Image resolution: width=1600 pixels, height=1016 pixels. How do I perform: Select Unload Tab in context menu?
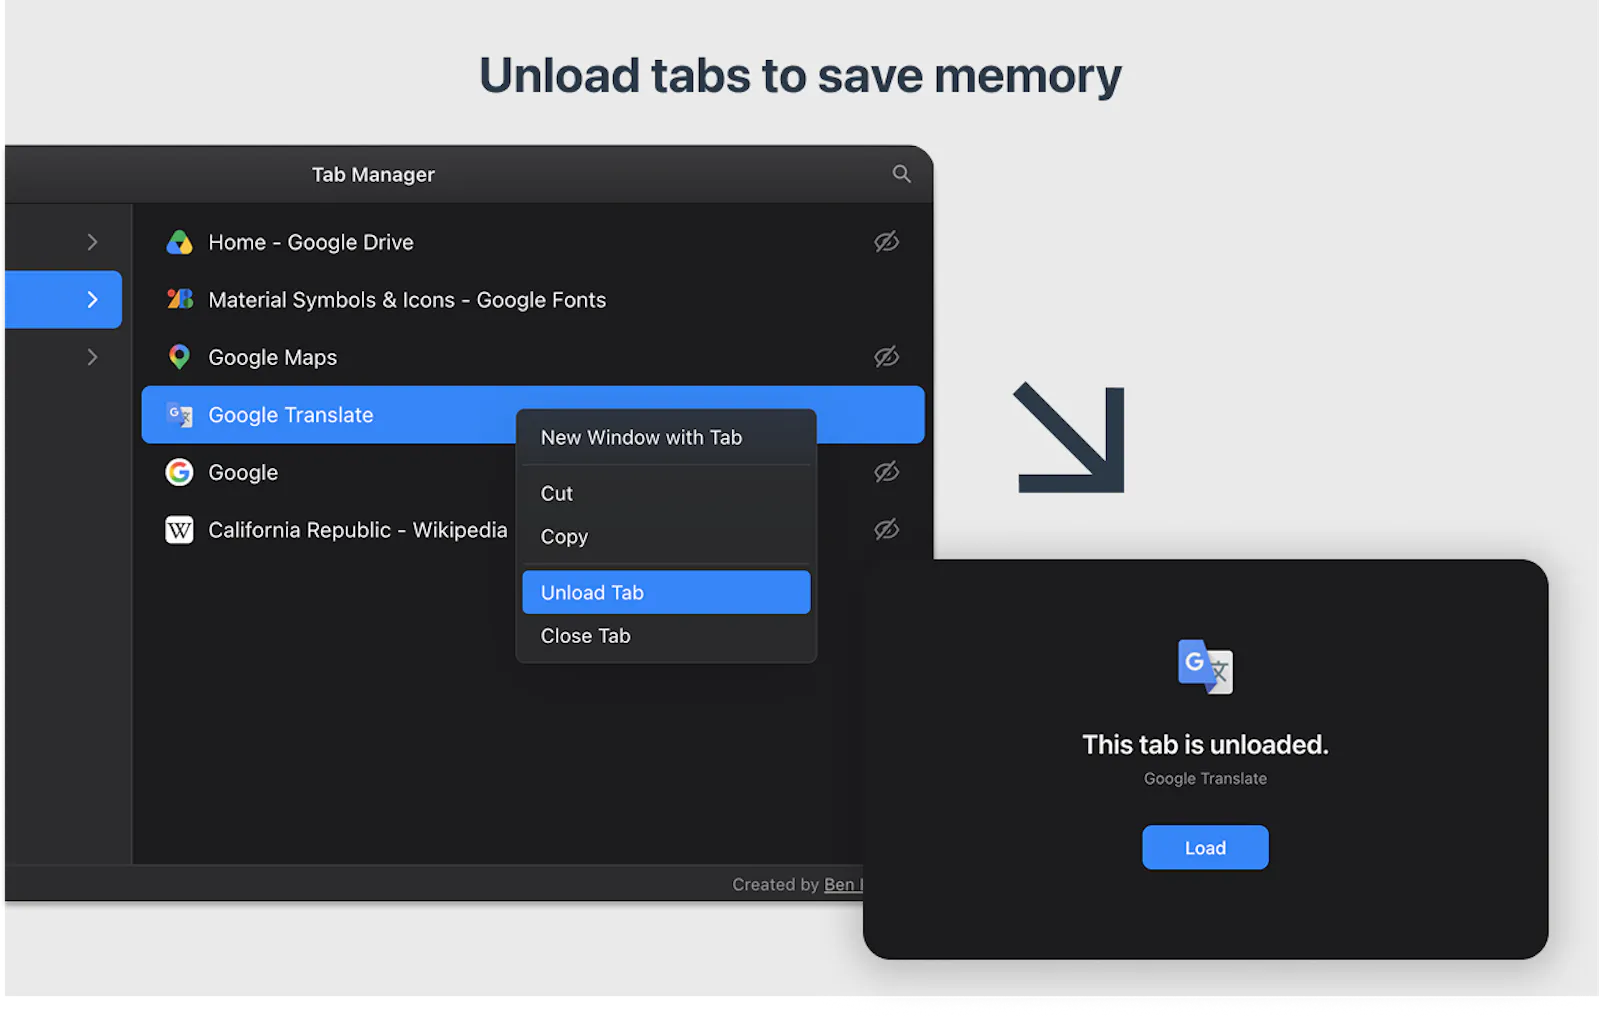pyautogui.click(x=666, y=592)
